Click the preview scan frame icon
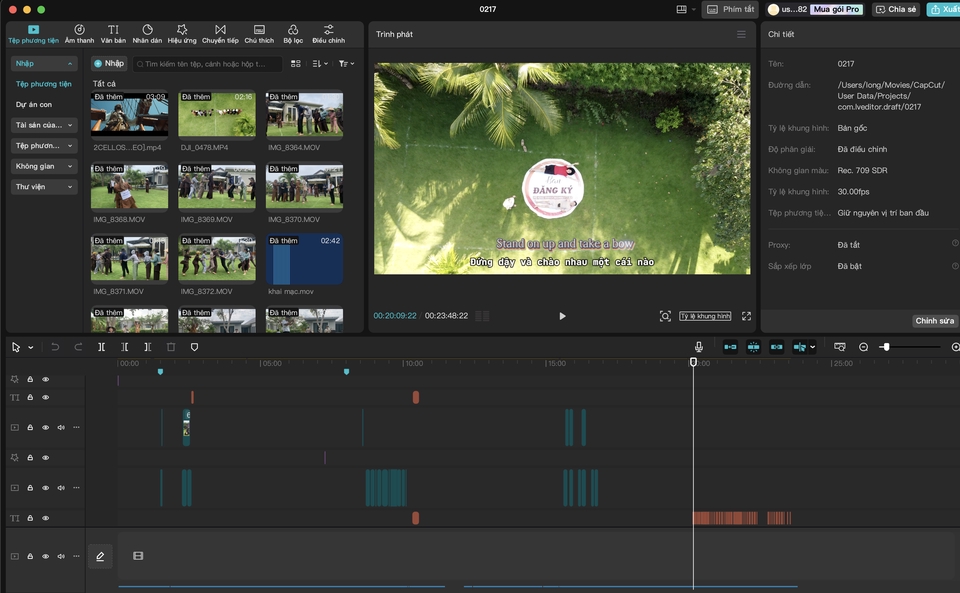 [665, 316]
